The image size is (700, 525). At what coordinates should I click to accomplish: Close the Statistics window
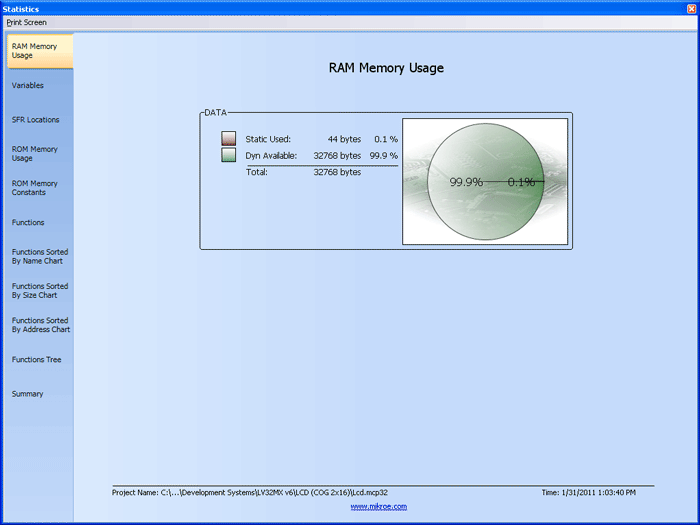pos(692,8)
